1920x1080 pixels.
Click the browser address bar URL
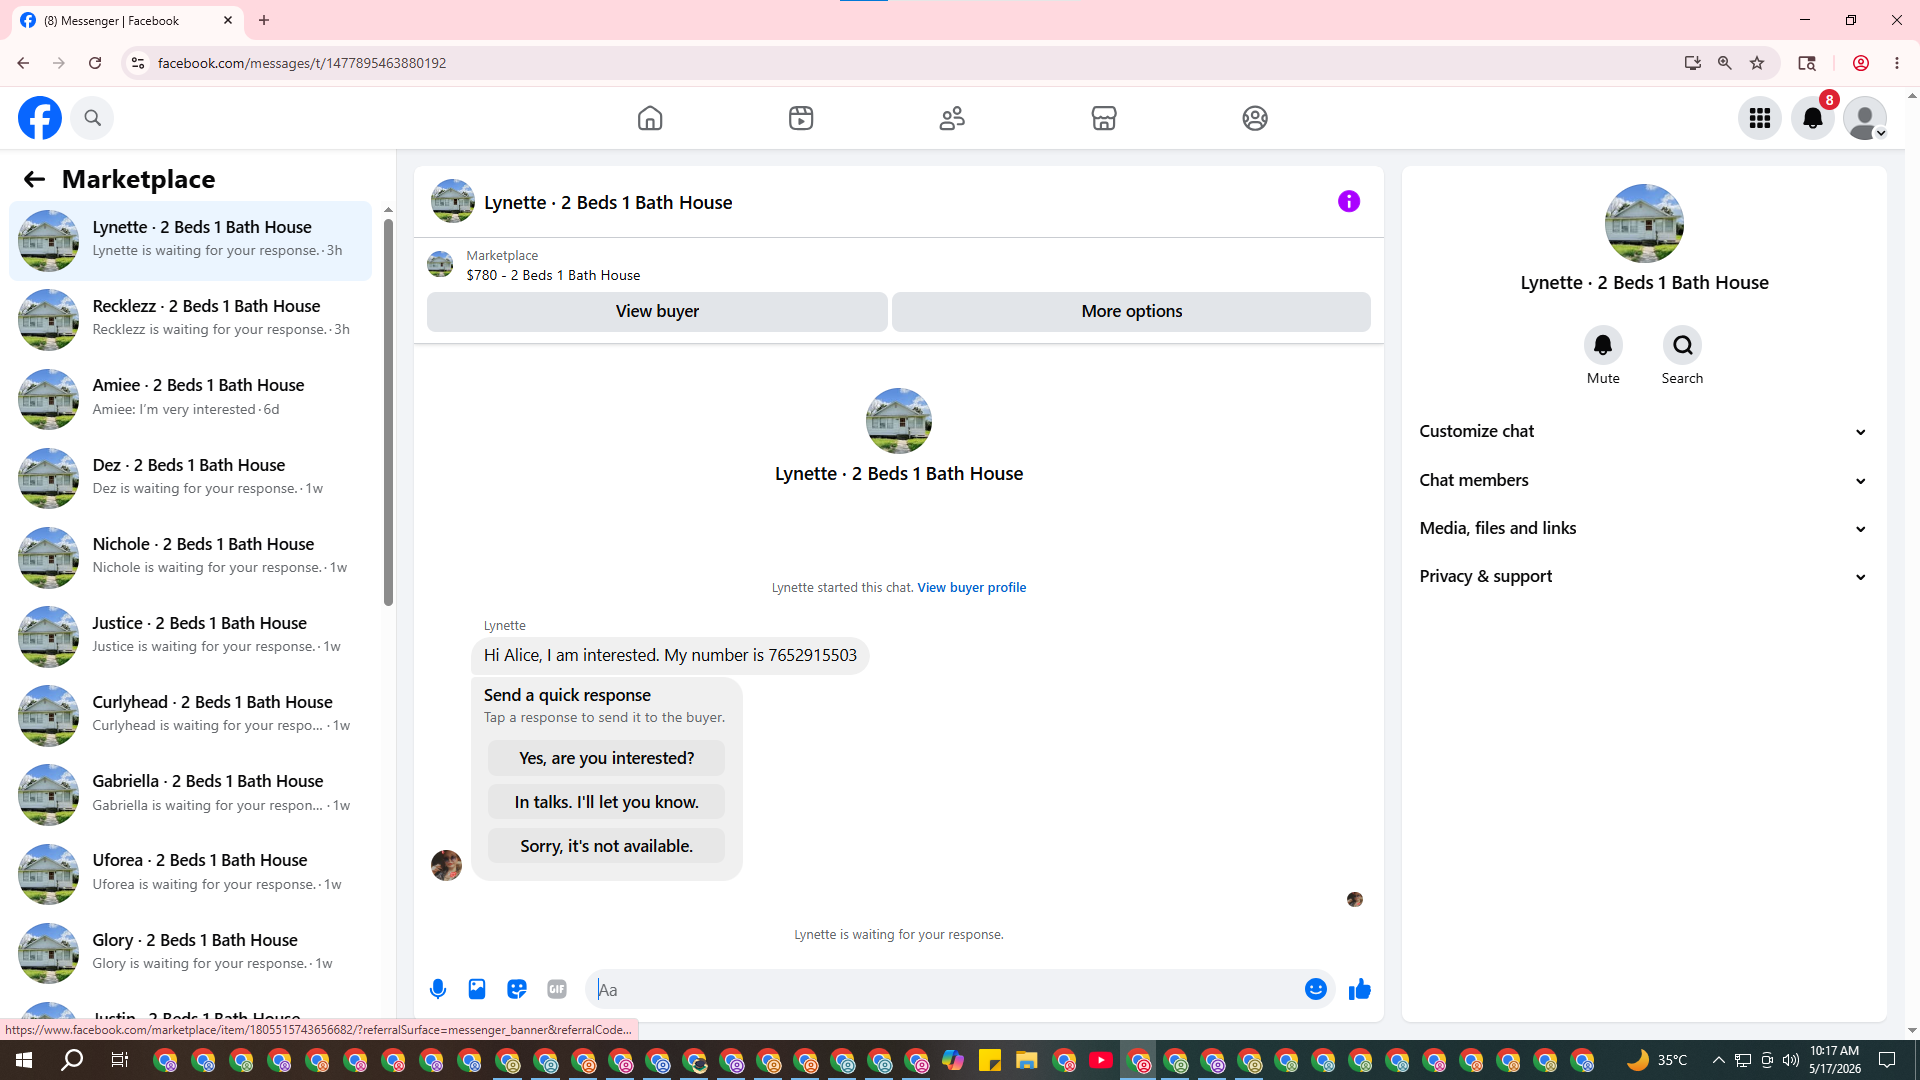coord(302,63)
